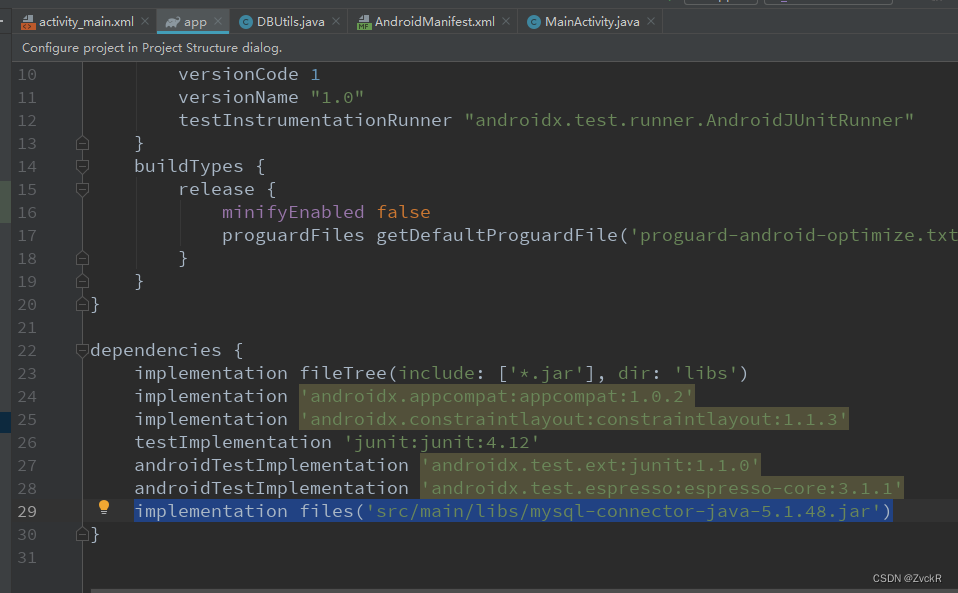Click the versionName keyword
The image size is (958, 593).
(238, 98)
